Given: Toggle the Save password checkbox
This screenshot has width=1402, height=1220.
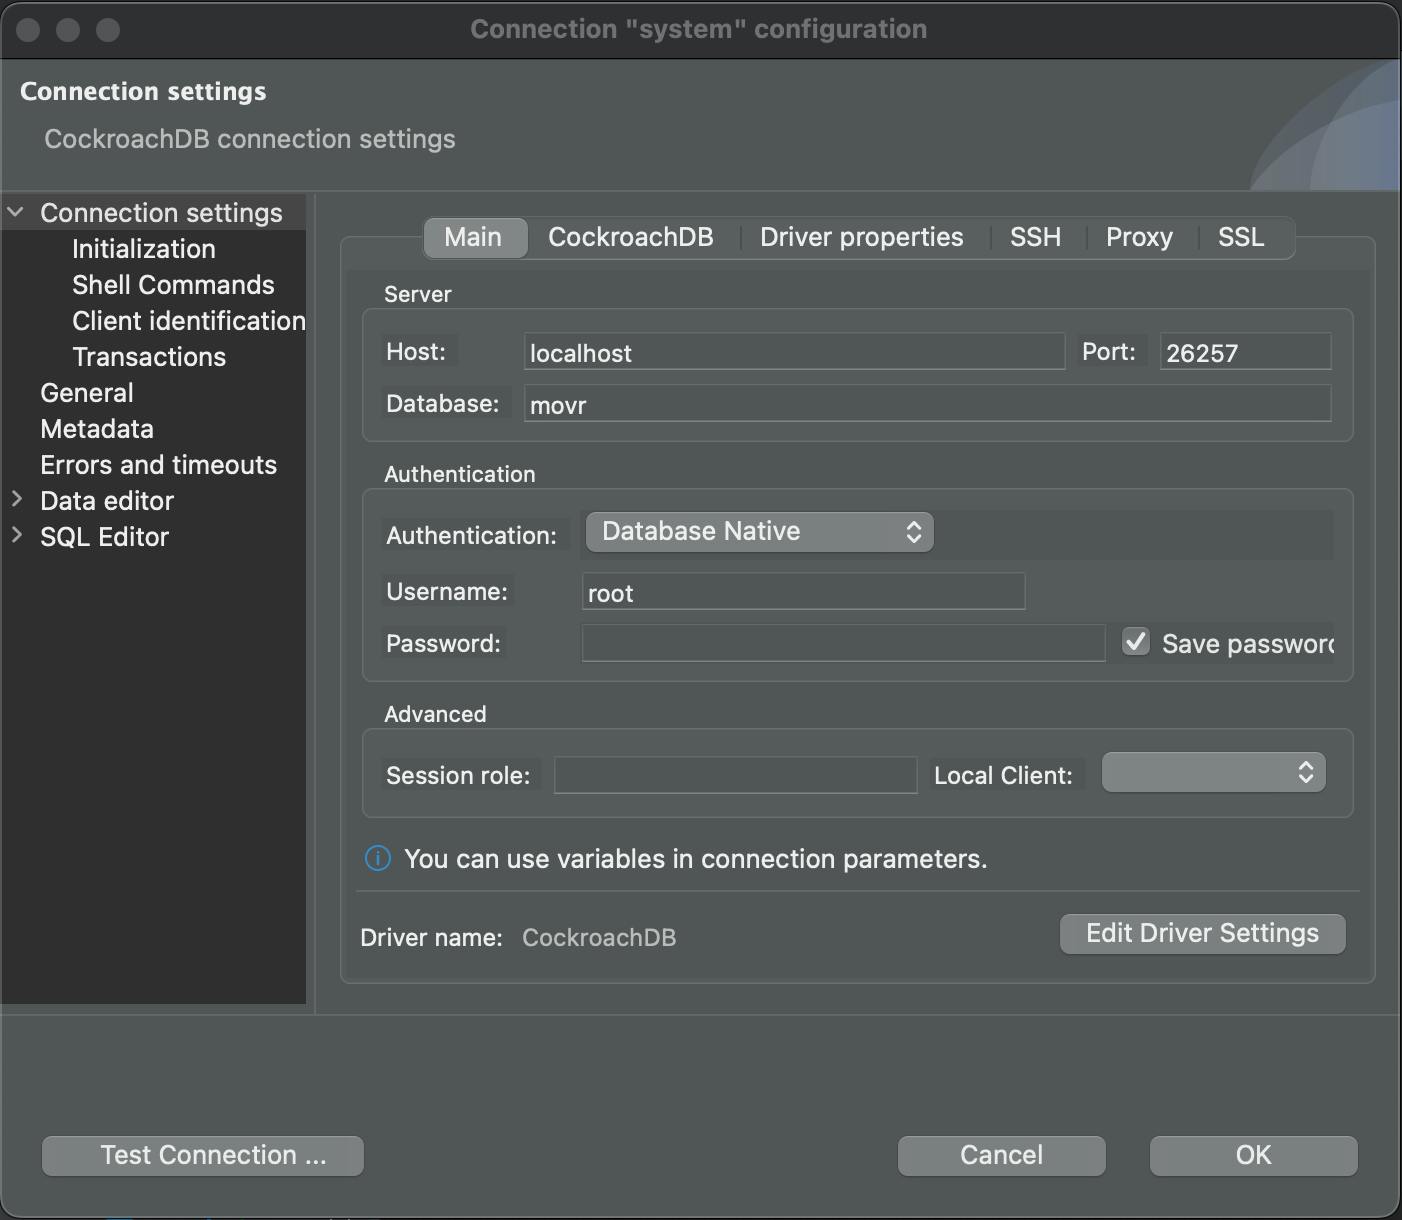Looking at the screenshot, I should [x=1135, y=642].
